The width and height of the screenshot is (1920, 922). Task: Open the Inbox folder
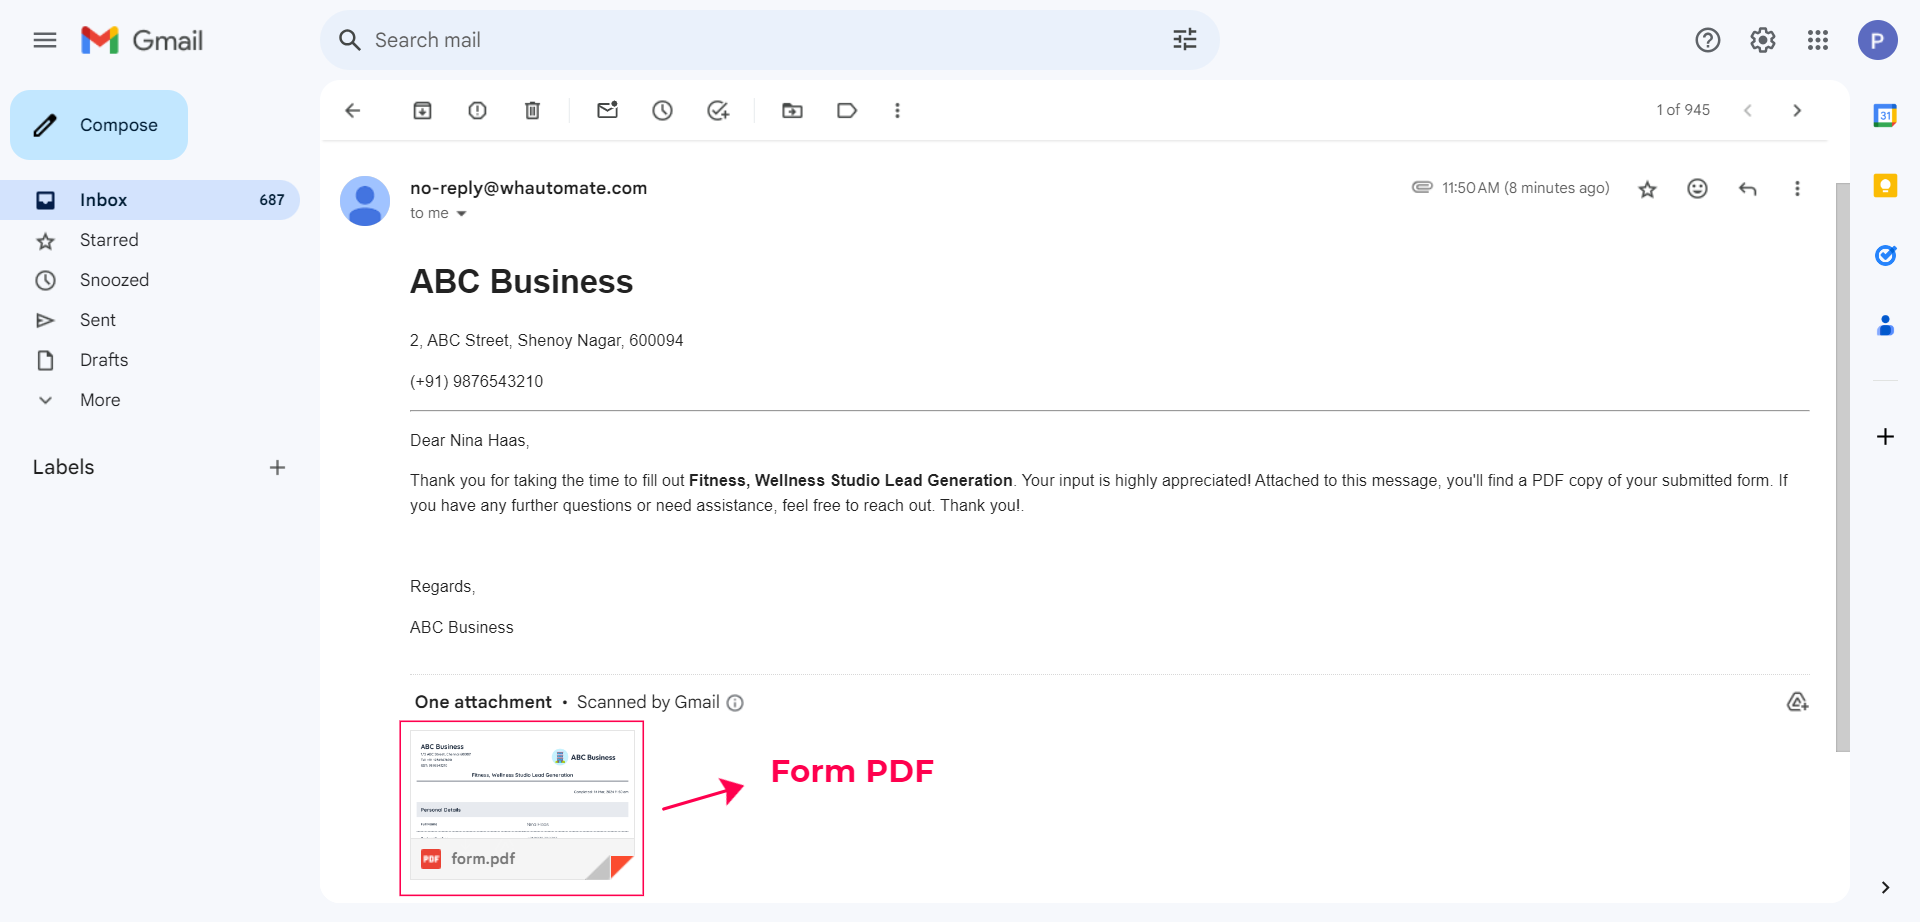(x=104, y=200)
